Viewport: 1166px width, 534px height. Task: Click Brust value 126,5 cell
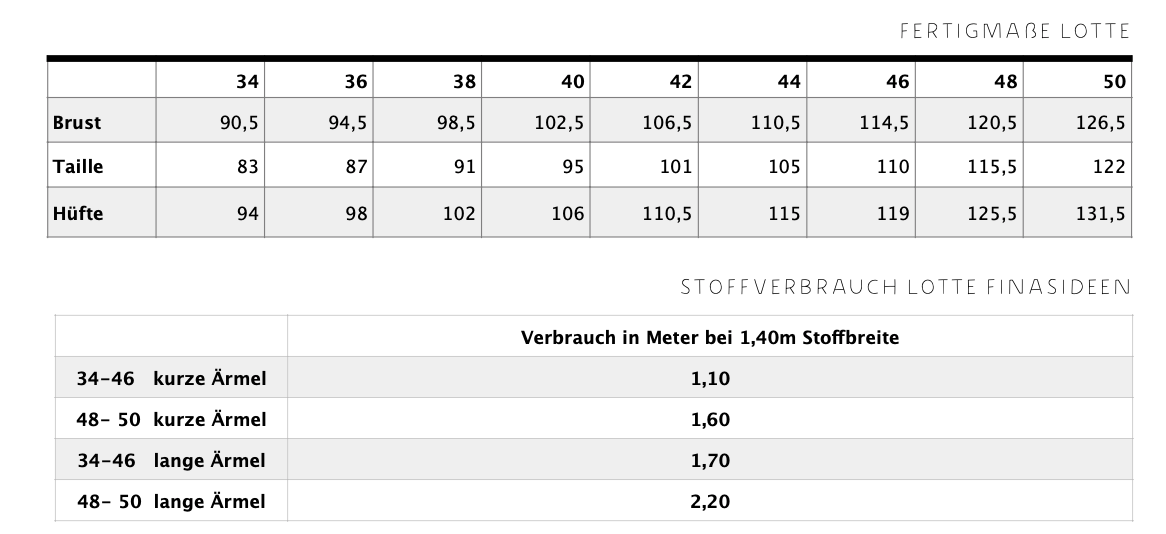coord(1103,124)
